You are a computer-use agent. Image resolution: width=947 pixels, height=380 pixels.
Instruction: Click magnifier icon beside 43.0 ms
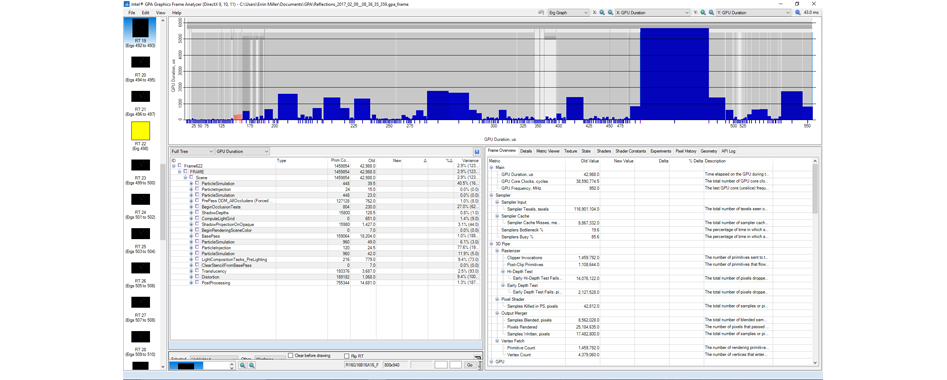point(799,12)
